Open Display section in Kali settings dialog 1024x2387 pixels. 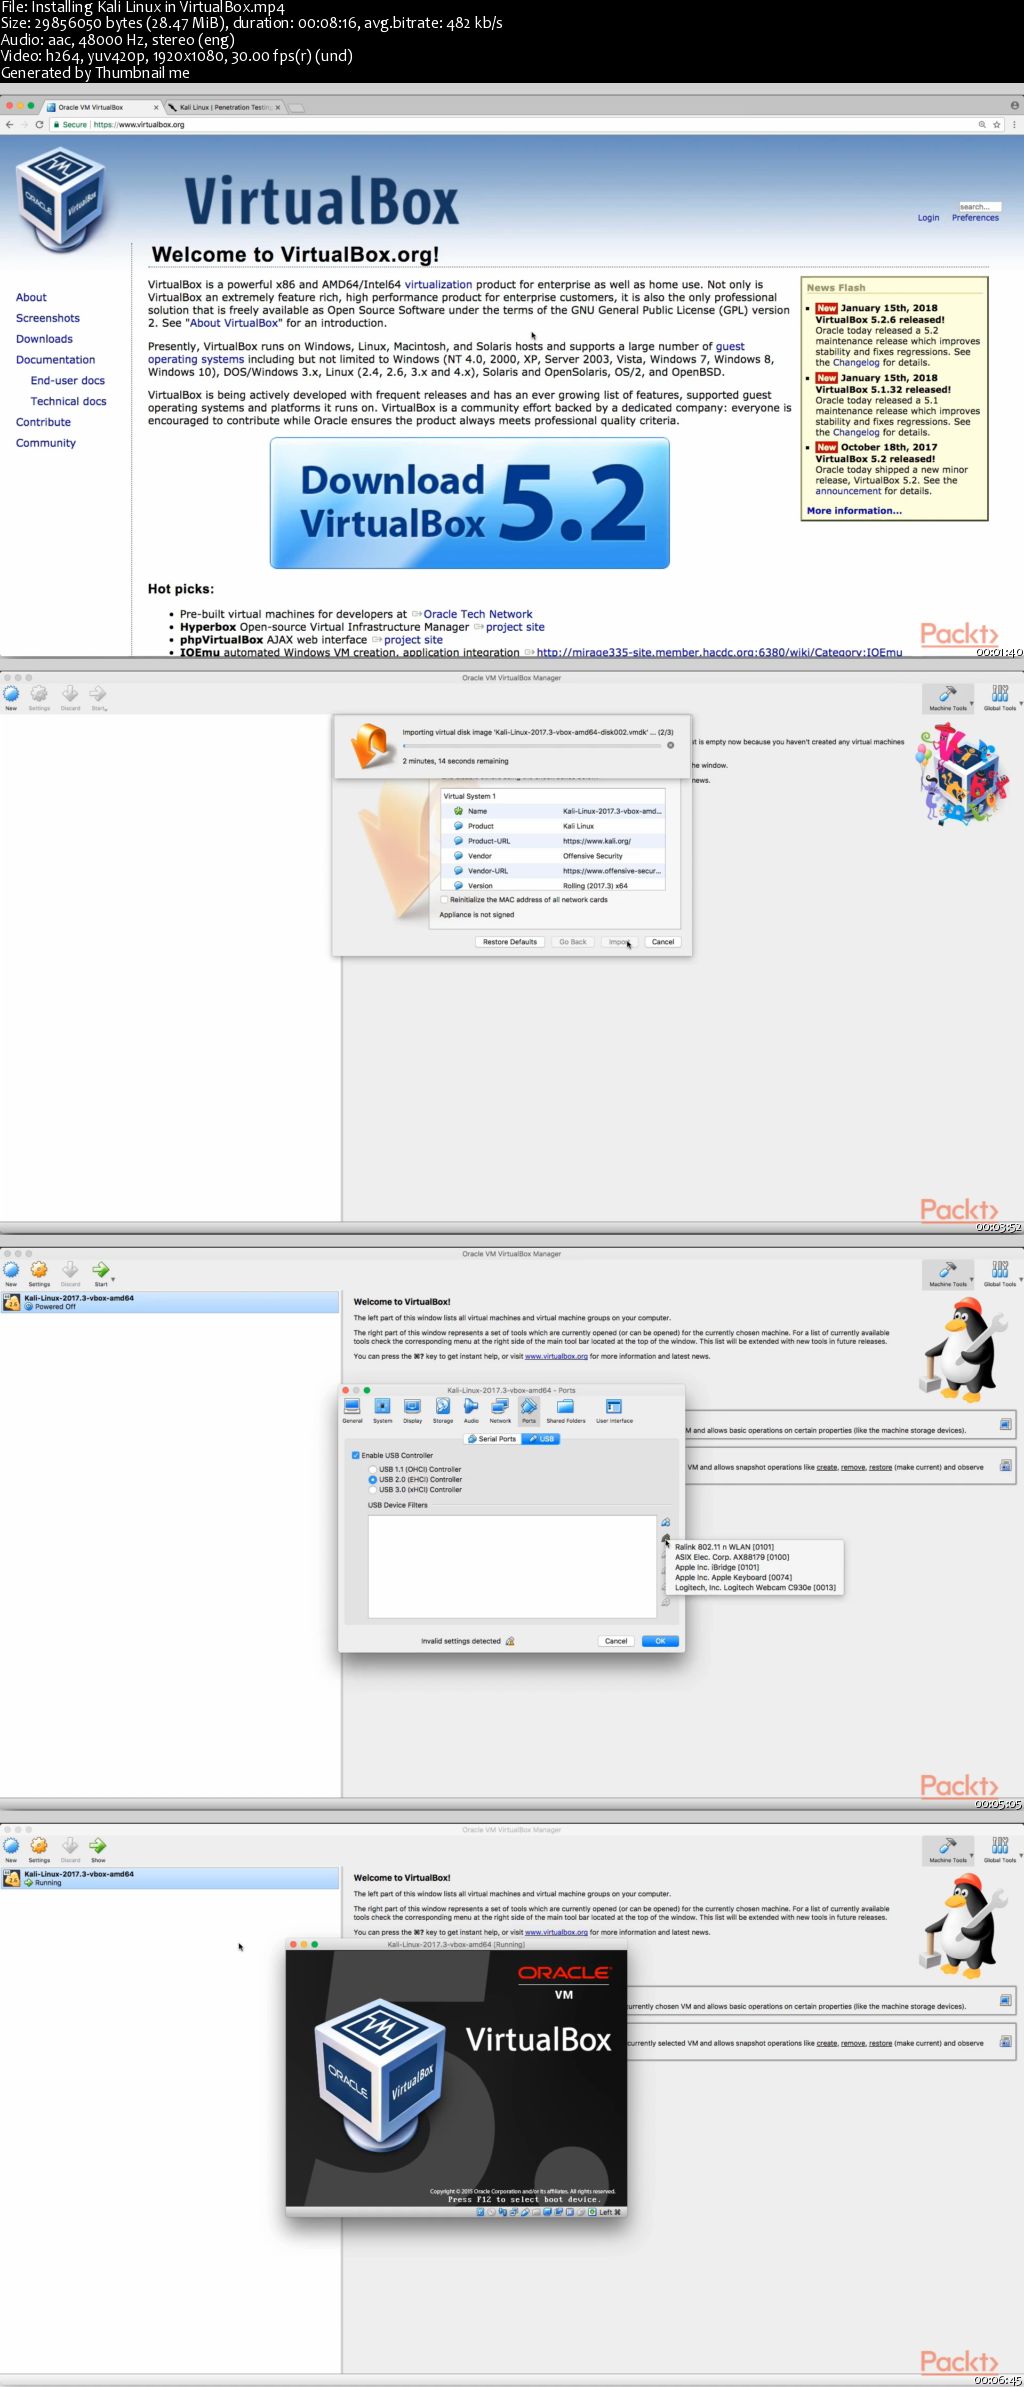[412, 1411]
